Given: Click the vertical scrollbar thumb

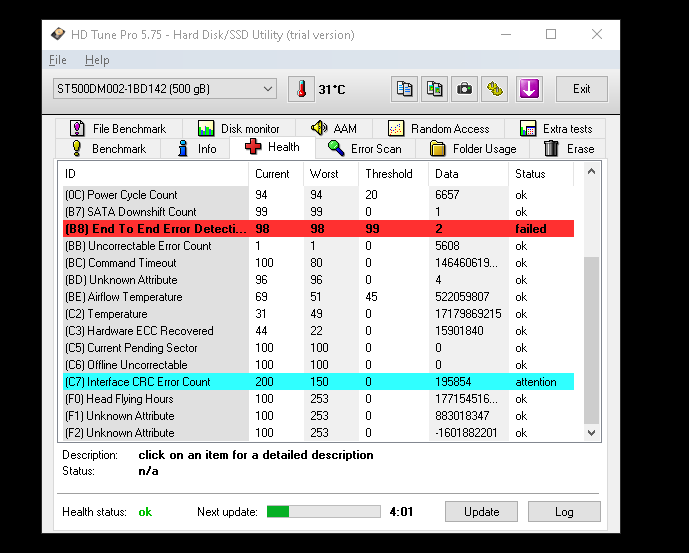Looking at the screenshot, I should (x=591, y=341).
